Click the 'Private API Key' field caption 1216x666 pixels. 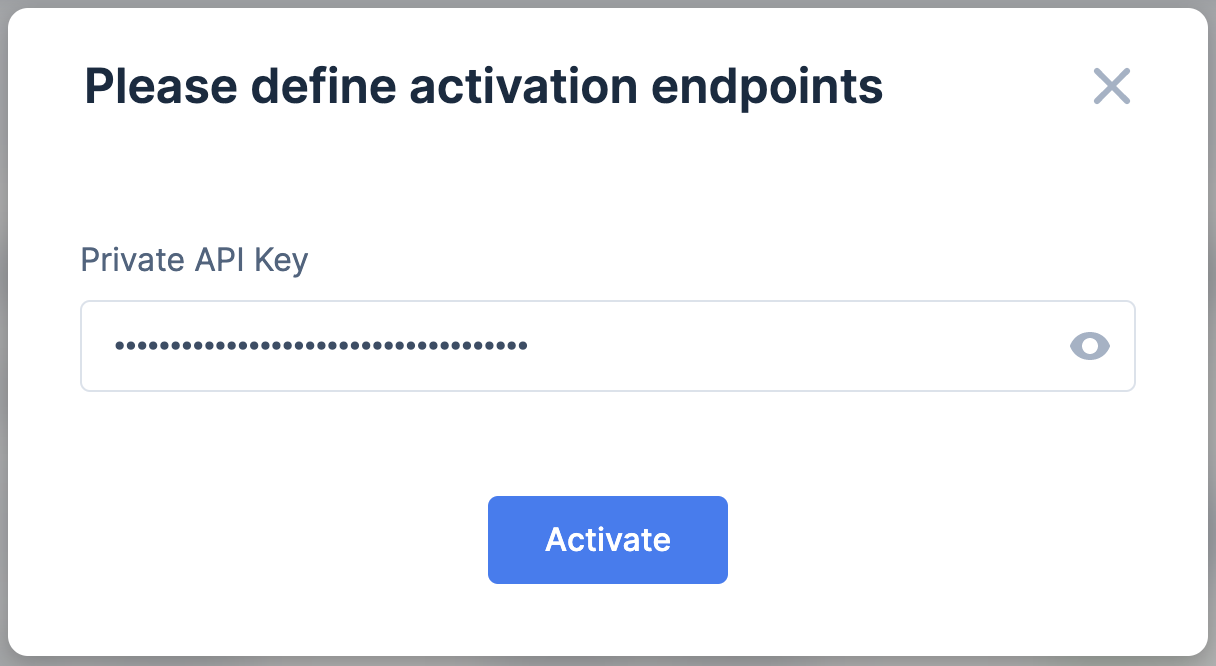click(x=194, y=260)
